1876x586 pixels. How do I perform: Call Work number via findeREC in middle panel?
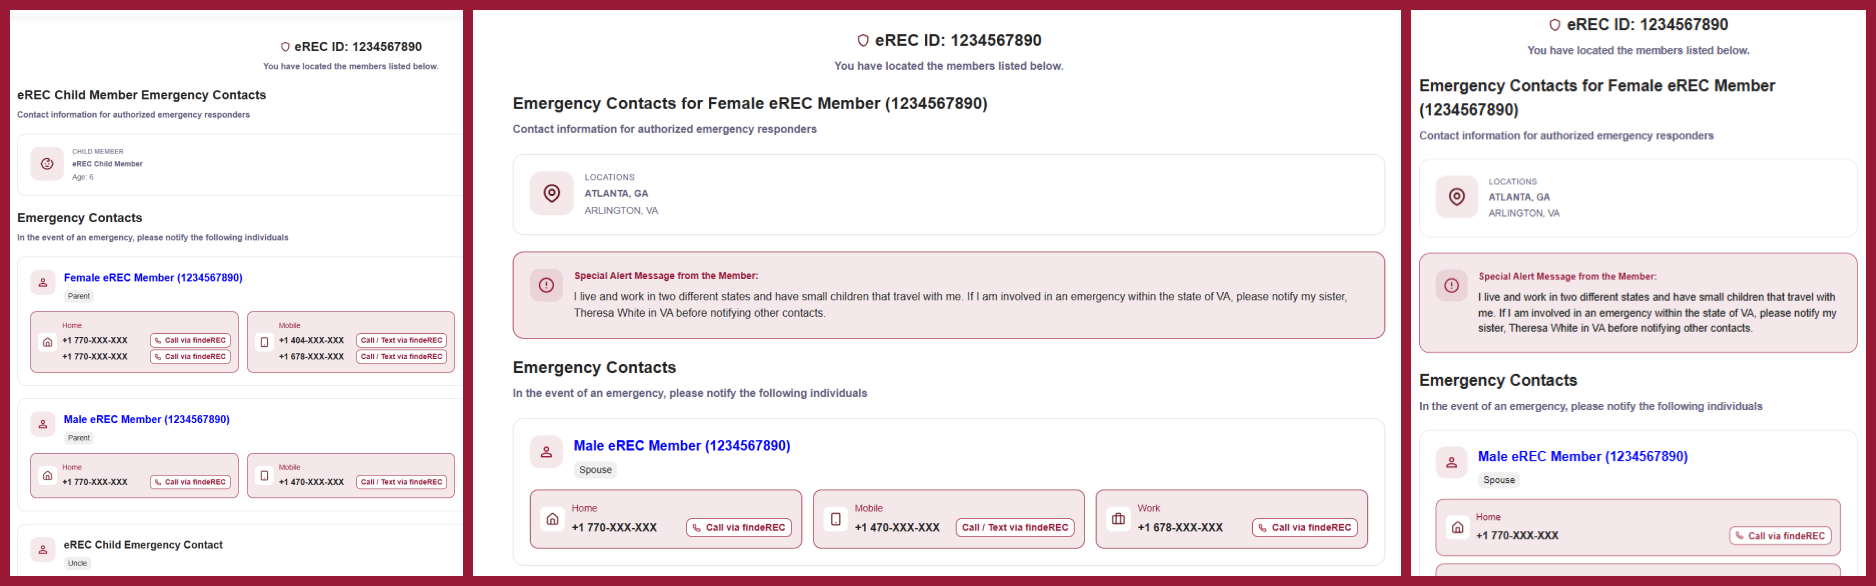pyautogui.click(x=1305, y=528)
